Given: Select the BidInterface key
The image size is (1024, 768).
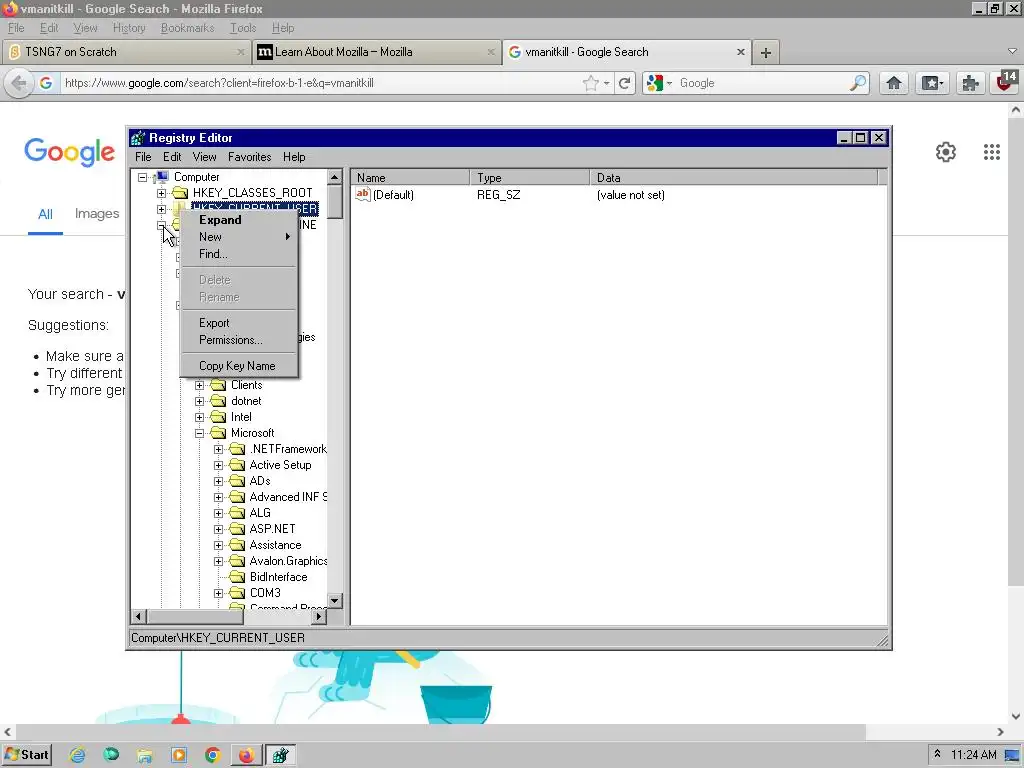Looking at the screenshot, I should click(278, 577).
